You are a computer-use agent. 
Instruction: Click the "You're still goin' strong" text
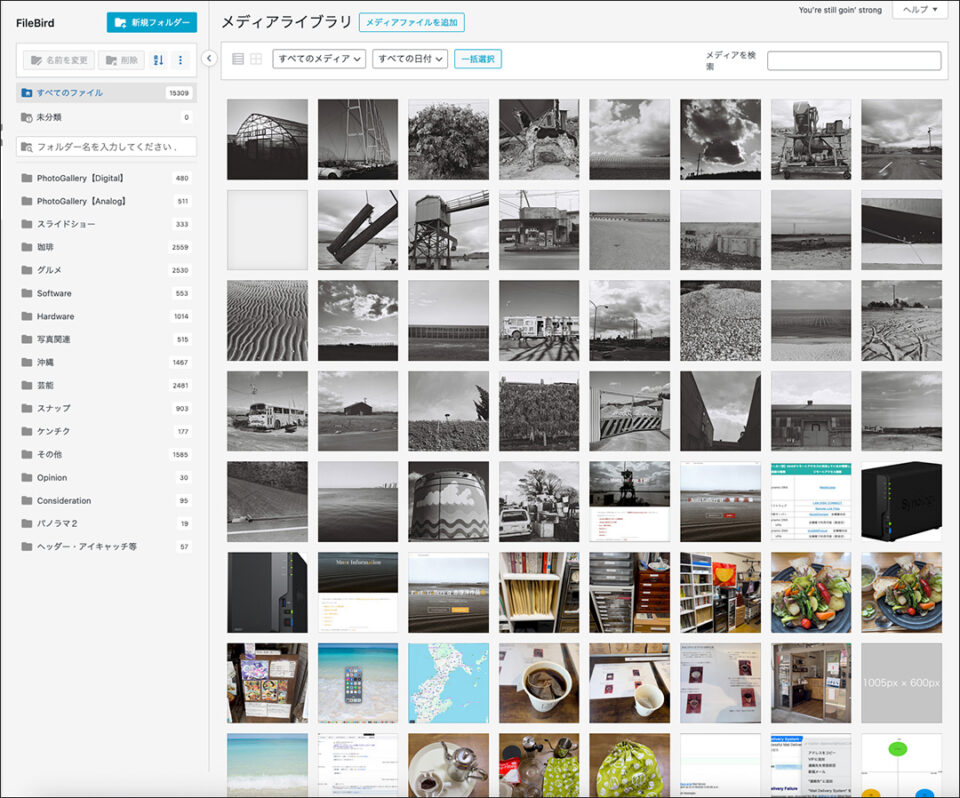point(840,10)
